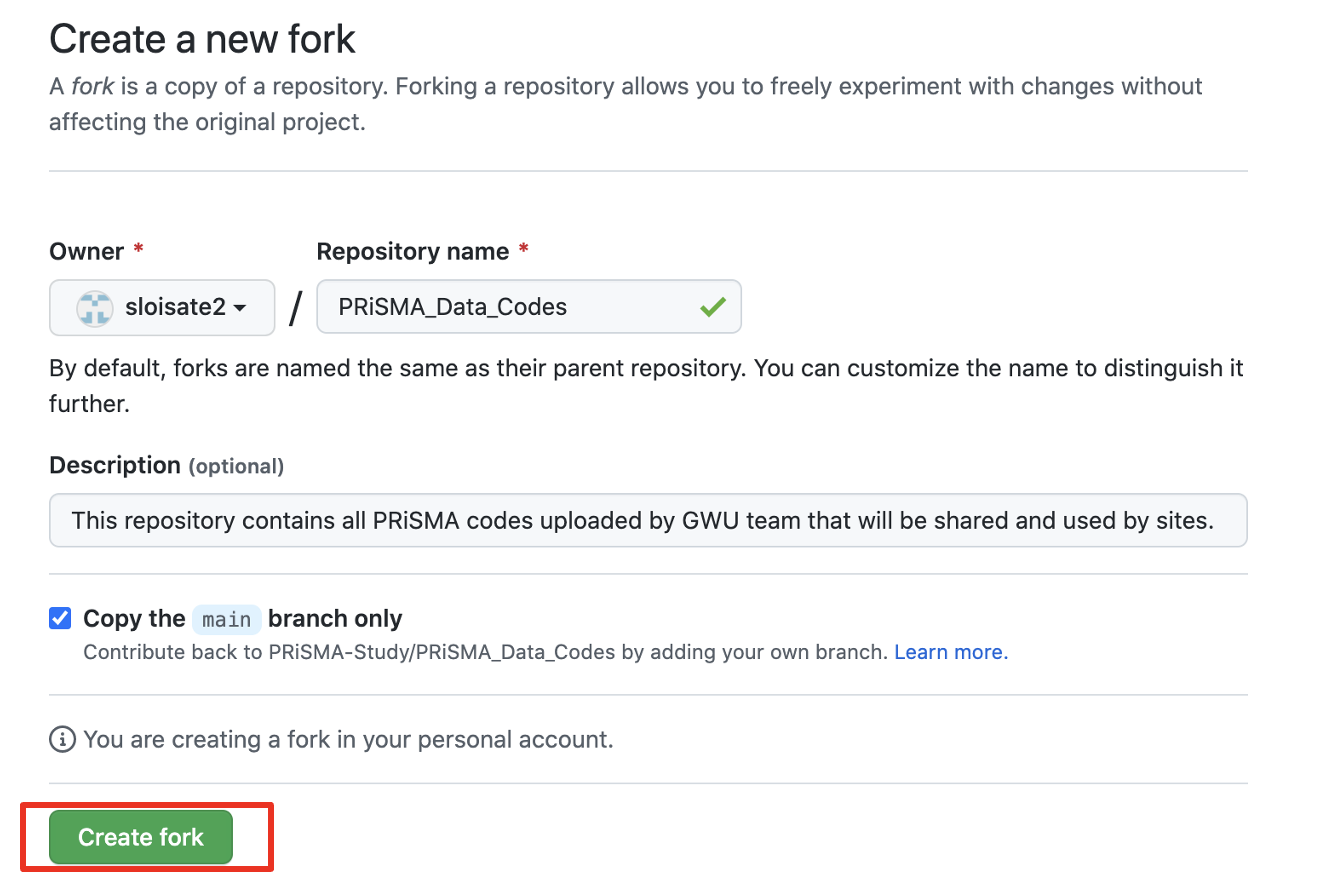Viewport: 1342px width, 886px height.
Task: Click the Create a new fork heading
Action: 202,38
